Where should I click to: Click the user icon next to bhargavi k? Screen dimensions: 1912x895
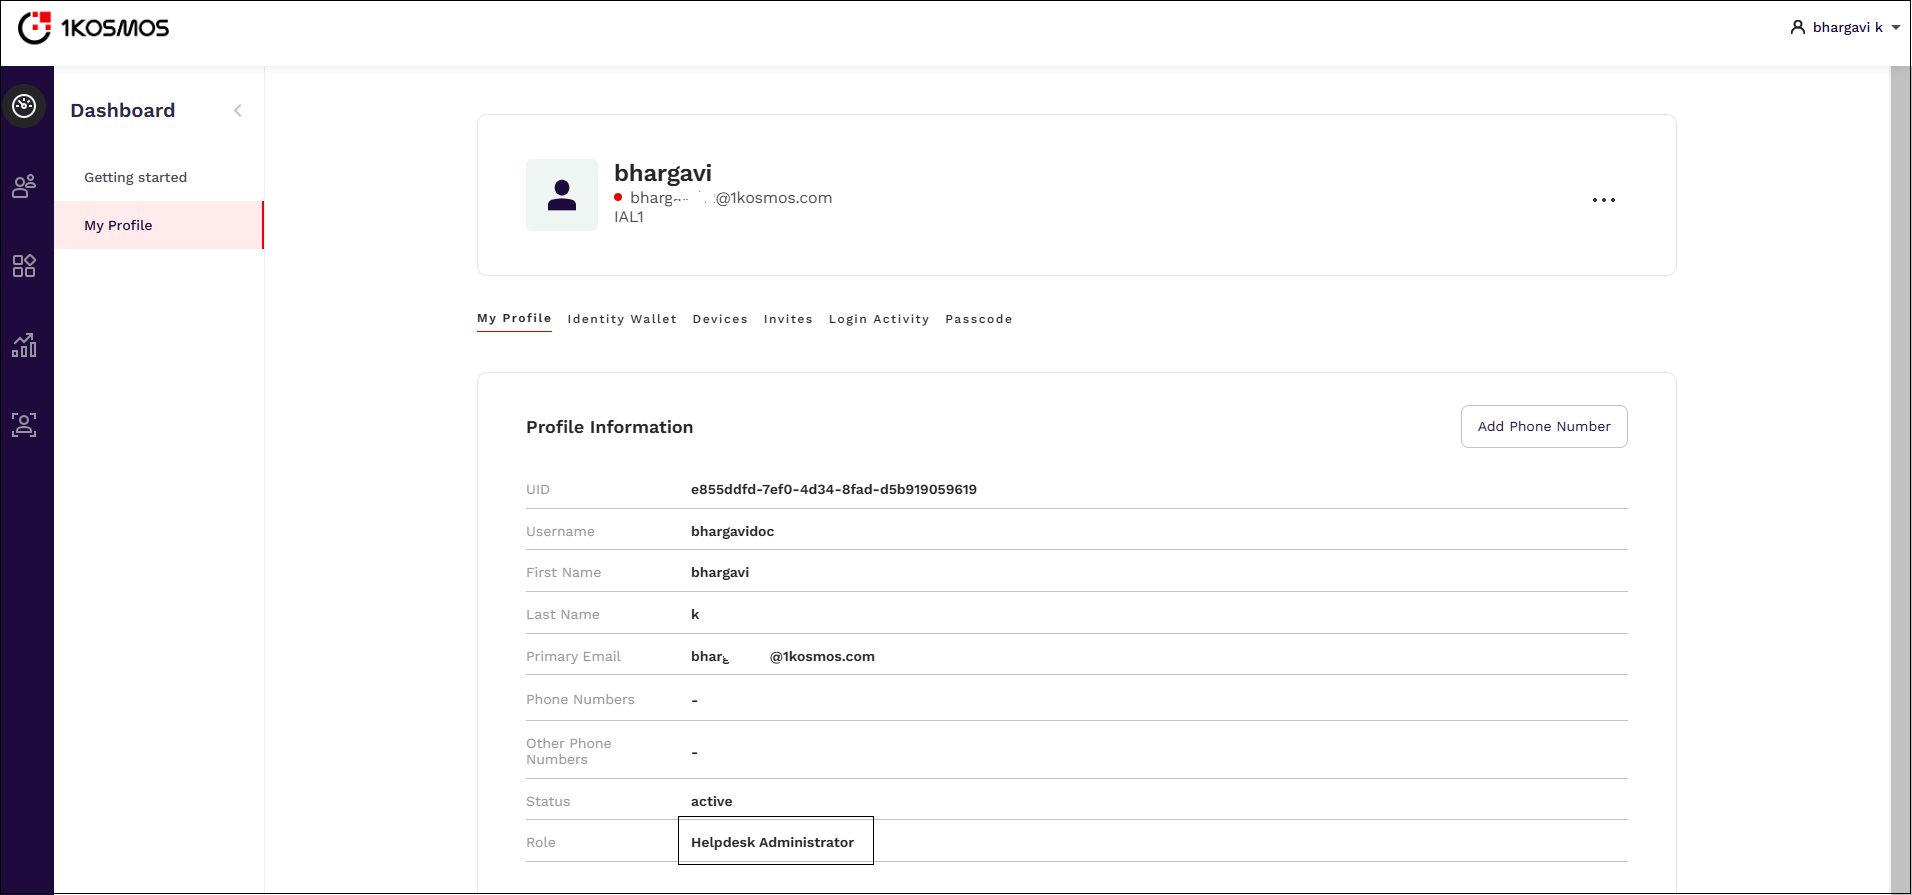[1797, 28]
